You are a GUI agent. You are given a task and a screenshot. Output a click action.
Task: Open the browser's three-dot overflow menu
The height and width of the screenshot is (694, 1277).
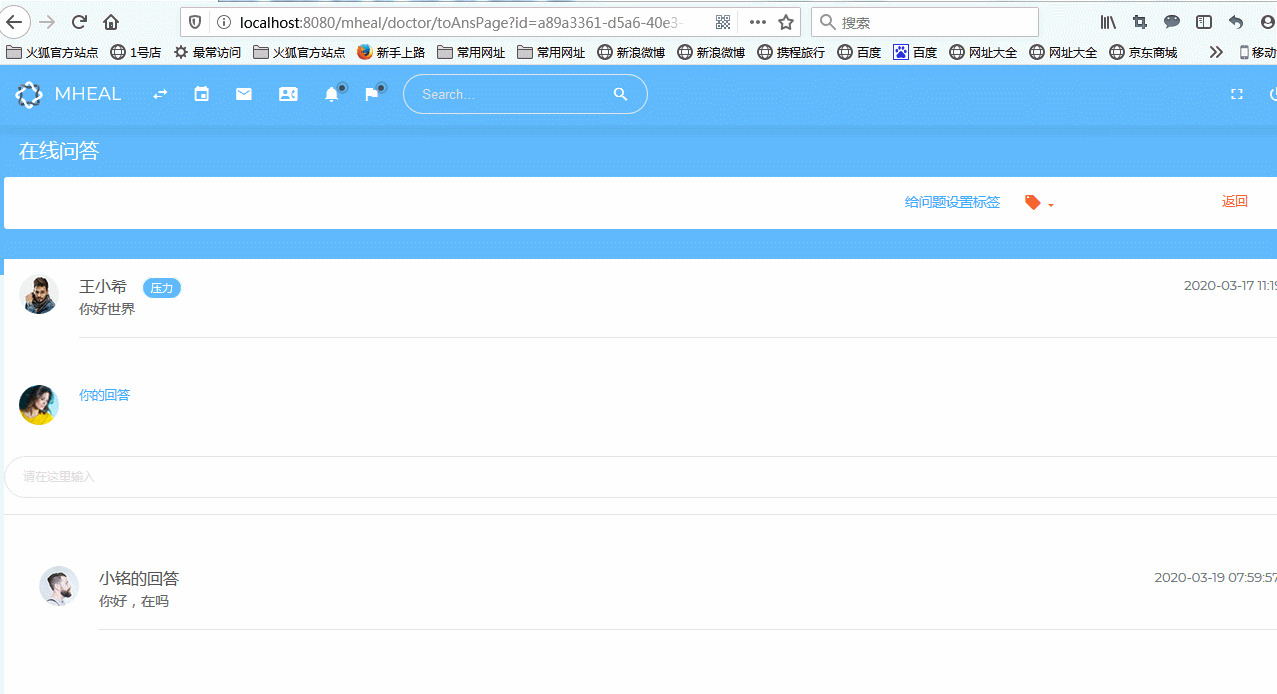coord(756,21)
